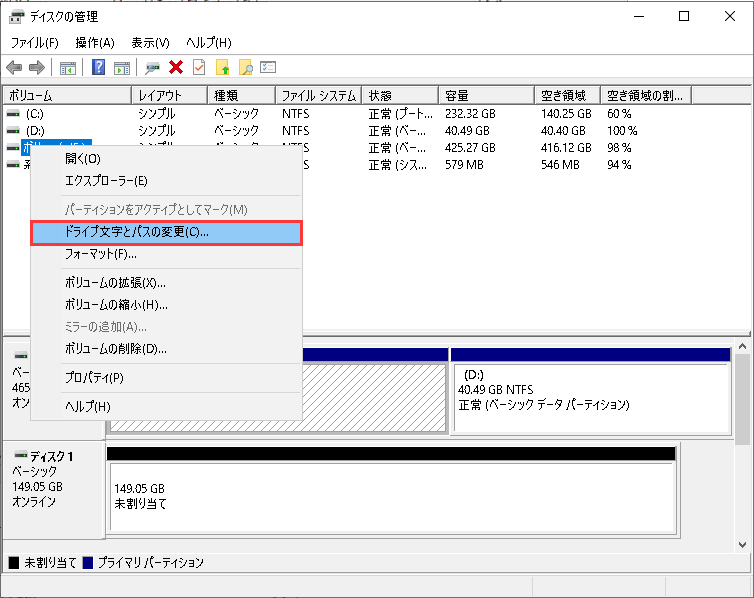Screen dimensions: 754x598
Task: Click the connect drive toolbar icon
Action: coord(153,68)
